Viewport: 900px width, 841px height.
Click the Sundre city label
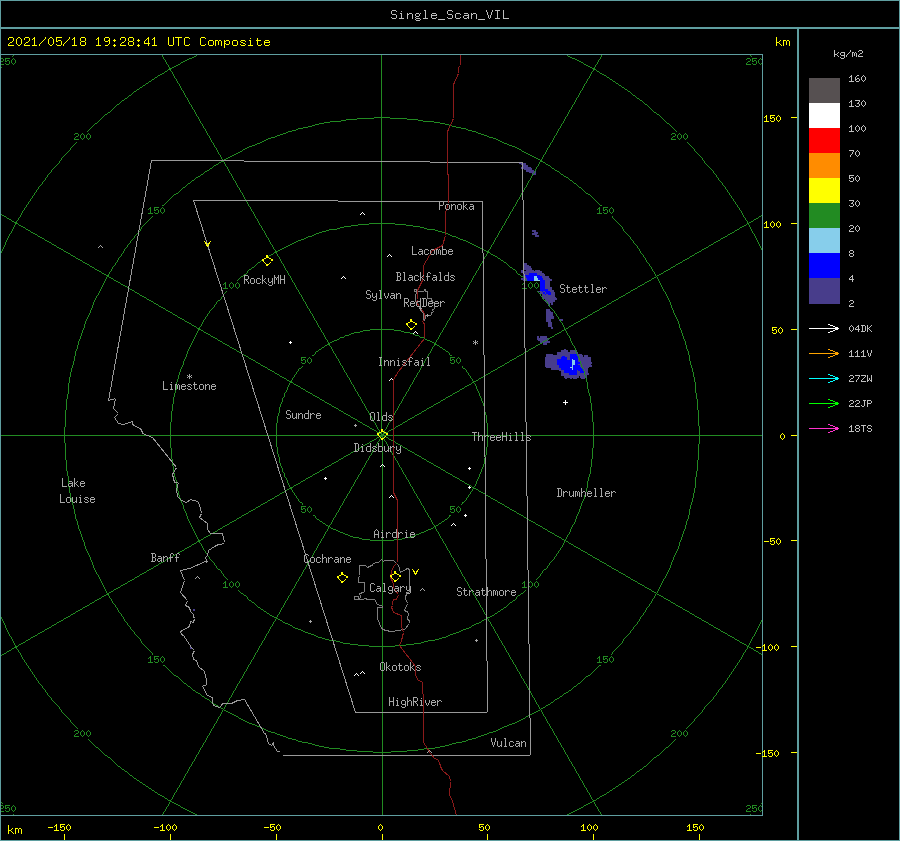303,414
